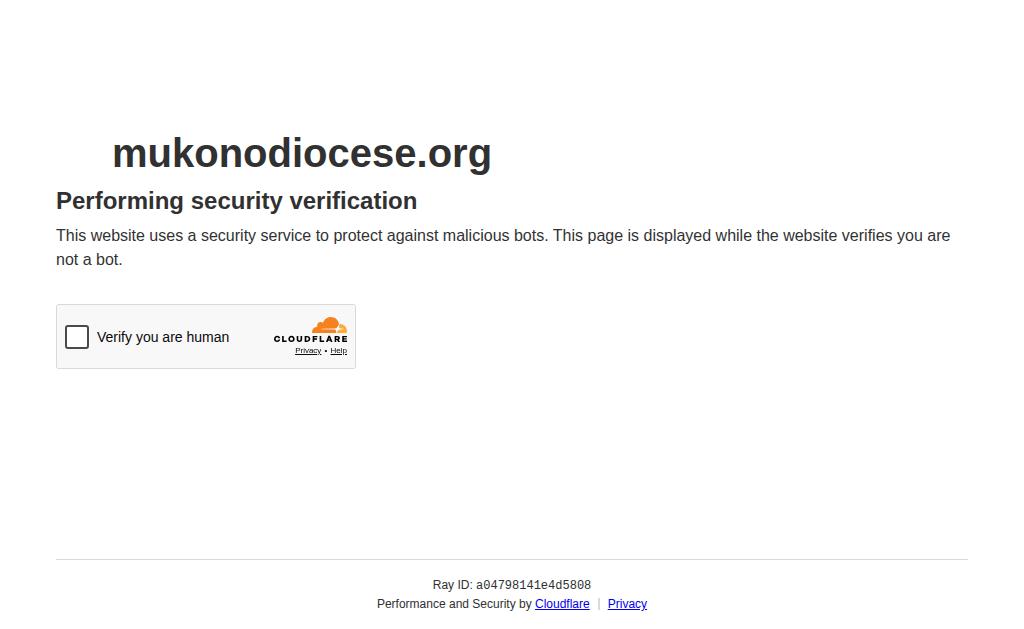Image resolution: width=1024 pixels, height=629 pixels.
Task: Click the 'Performing security verification' heading
Action: pos(236,201)
